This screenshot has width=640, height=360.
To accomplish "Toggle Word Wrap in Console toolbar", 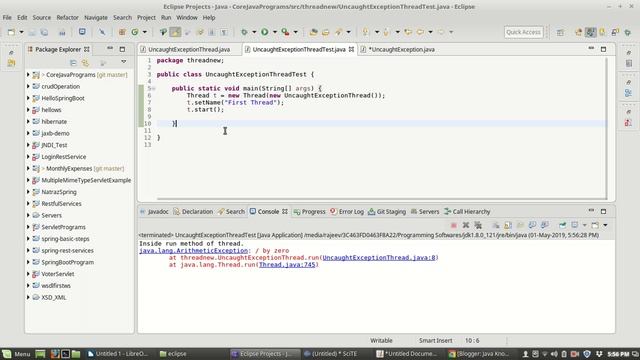I will tap(520, 225).
